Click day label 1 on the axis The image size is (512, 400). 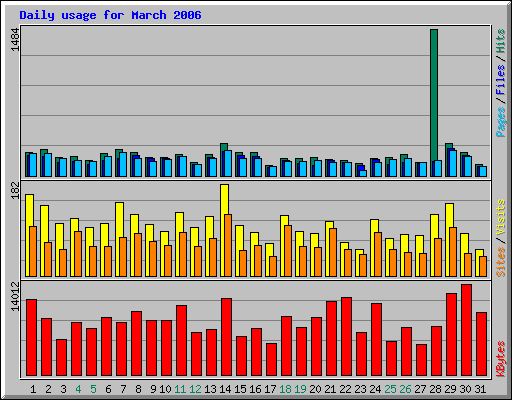pyautogui.click(x=33, y=389)
